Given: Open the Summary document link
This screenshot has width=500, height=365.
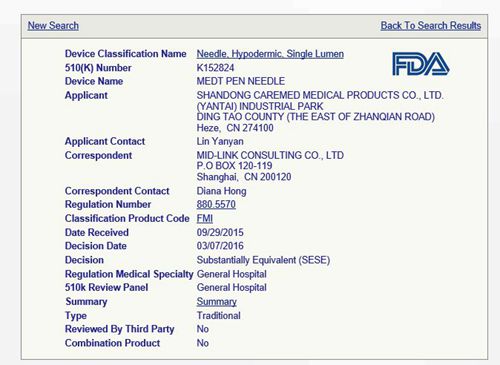Looking at the screenshot, I should pos(217,302).
